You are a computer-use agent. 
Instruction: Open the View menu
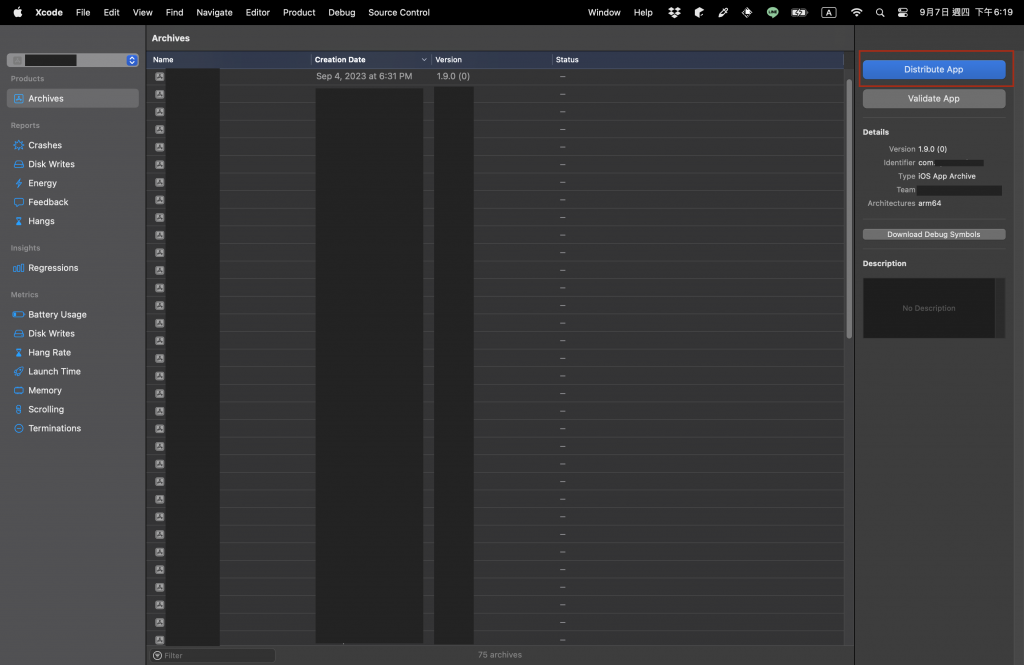pos(142,12)
